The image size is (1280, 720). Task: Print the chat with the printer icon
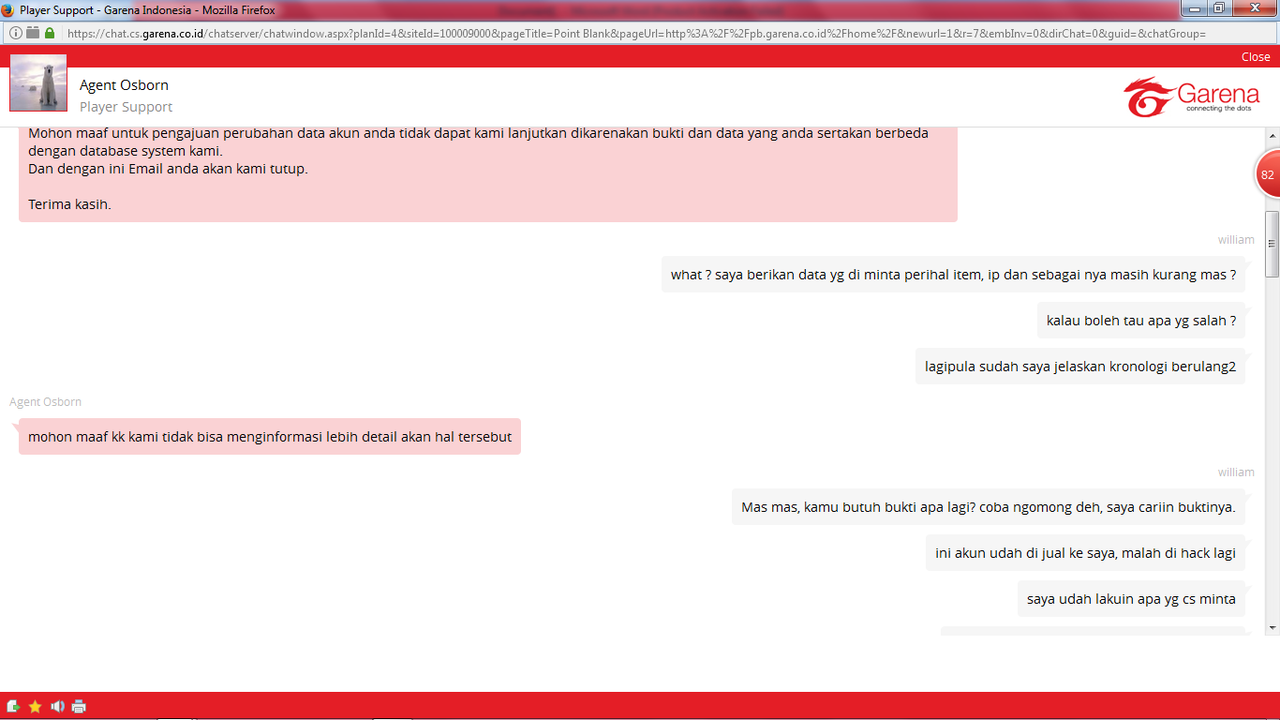(79, 706)
